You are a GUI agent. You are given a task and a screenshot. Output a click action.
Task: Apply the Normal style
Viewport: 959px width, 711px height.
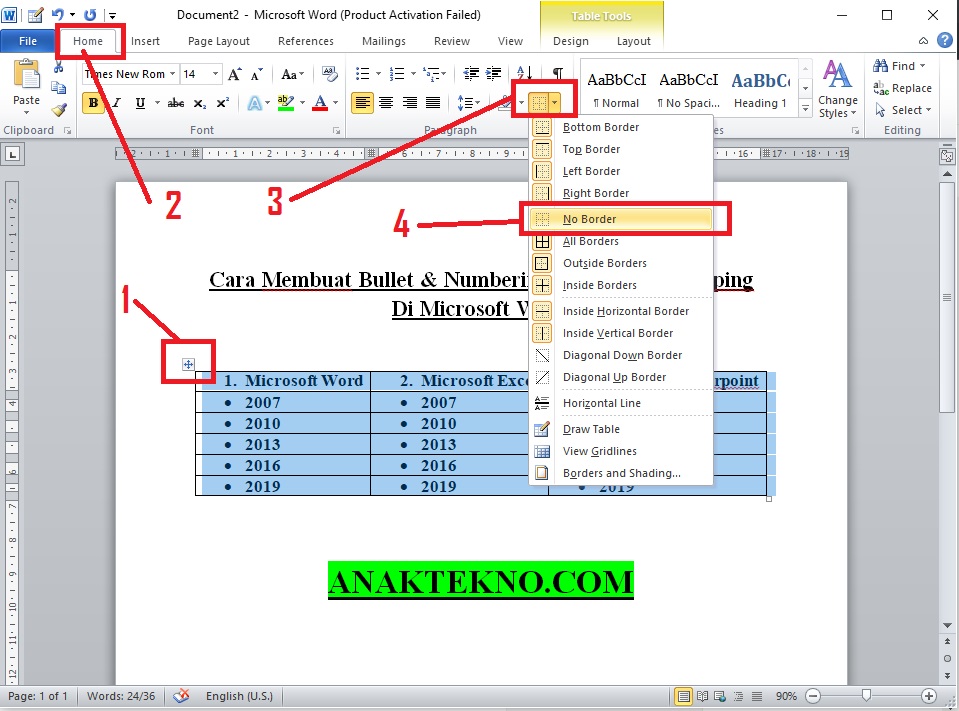pos(616,89)
